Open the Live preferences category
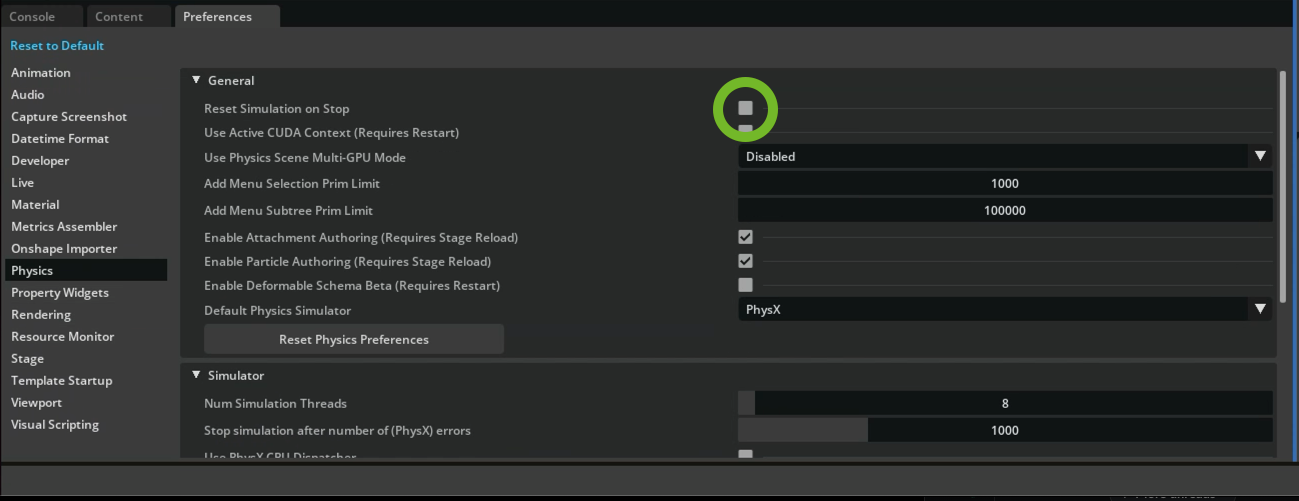This screenshot has width=1299, height=501. pyautogui.click(x=23, y=183)
